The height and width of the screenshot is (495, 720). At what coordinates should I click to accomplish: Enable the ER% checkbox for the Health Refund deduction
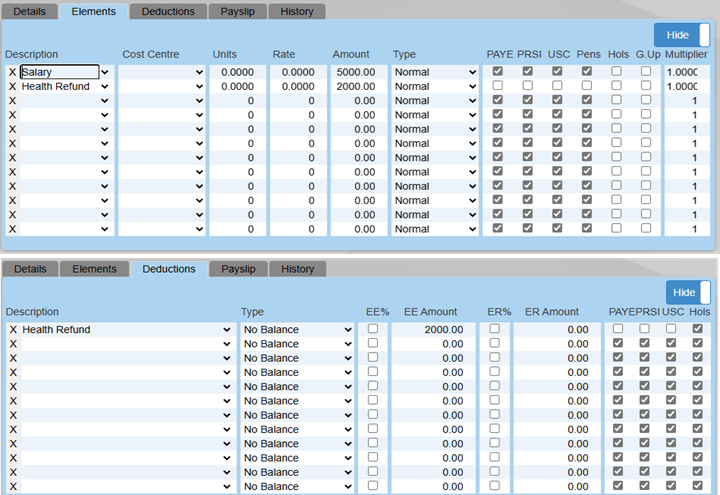pyautogui.click(x=494, y=329)
